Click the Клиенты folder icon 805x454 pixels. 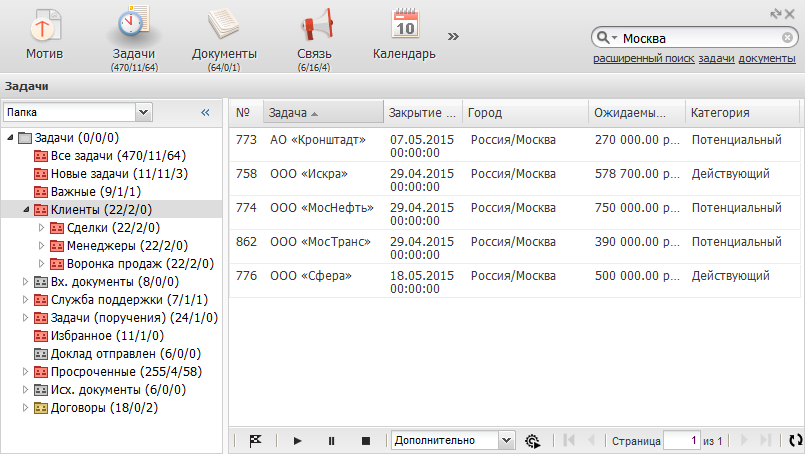(41, 210)
